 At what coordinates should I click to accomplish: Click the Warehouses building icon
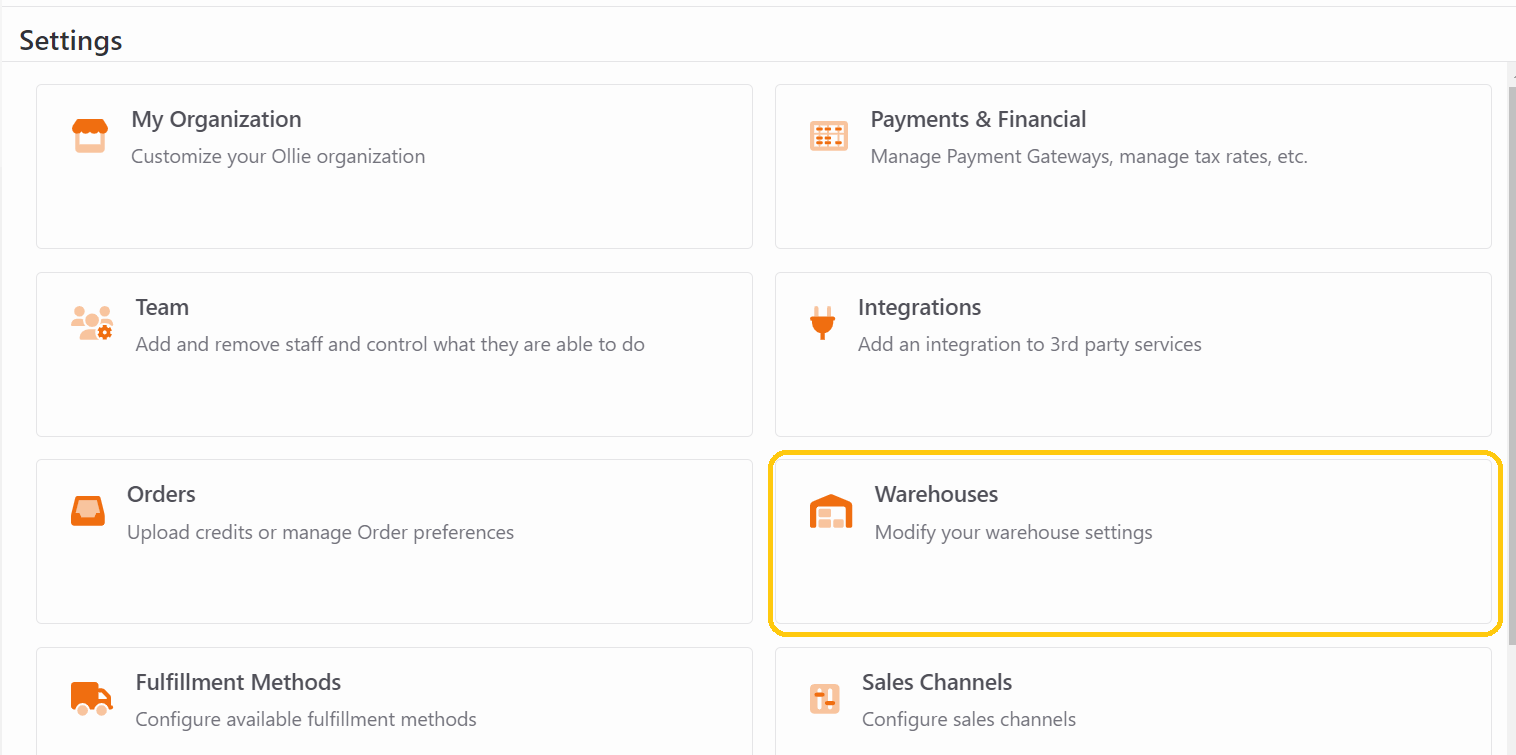click(x=831, y=511)
